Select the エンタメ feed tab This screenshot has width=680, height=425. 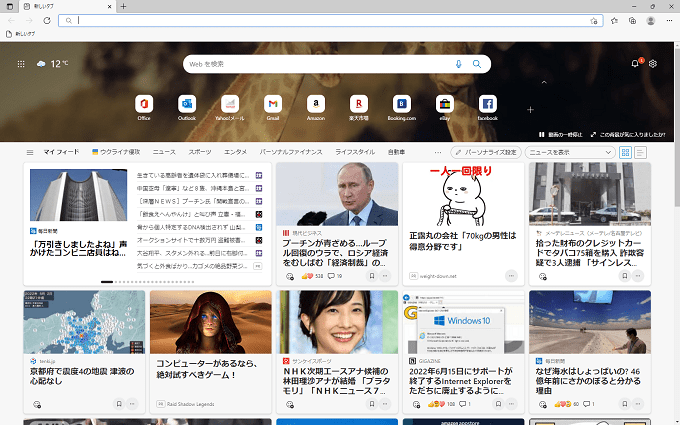[x=235, y=152]
